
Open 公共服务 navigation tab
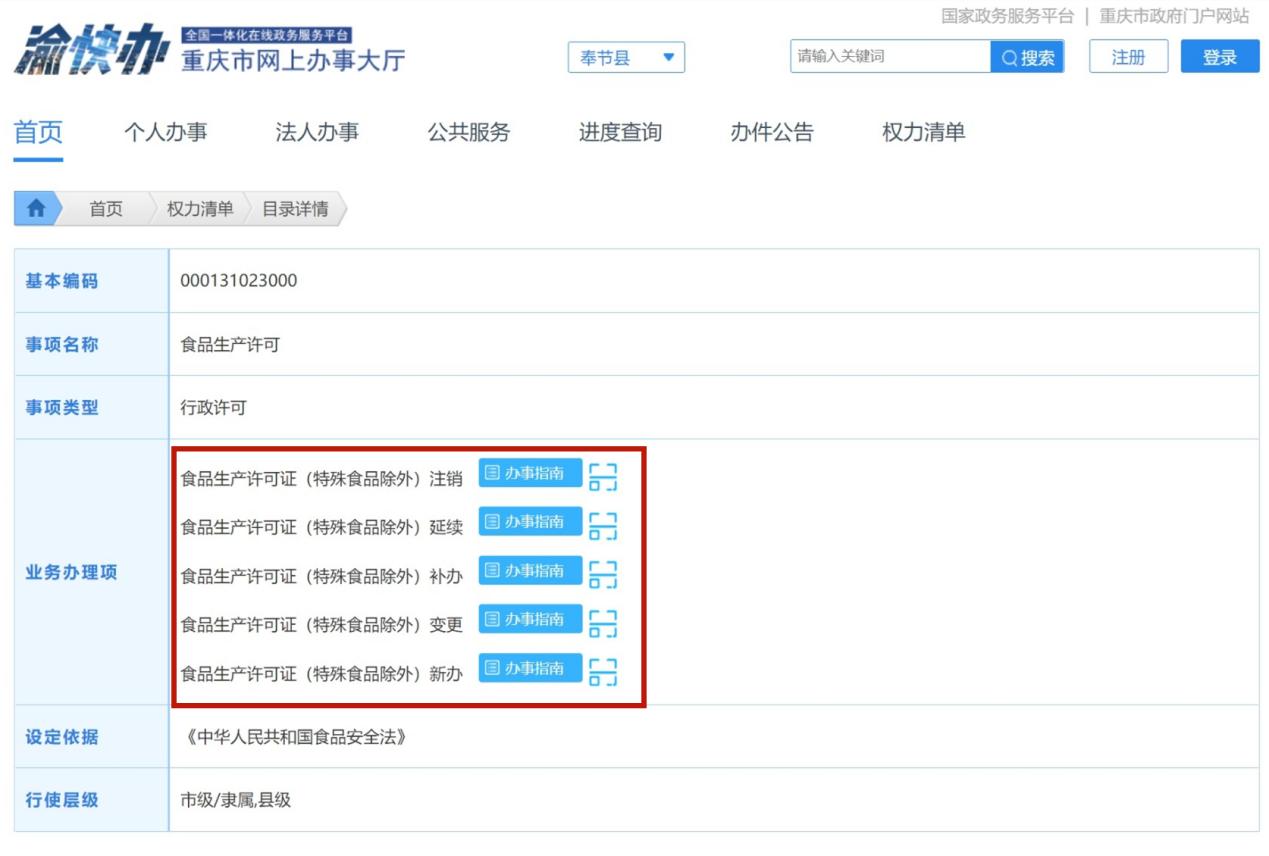(469, 132)
